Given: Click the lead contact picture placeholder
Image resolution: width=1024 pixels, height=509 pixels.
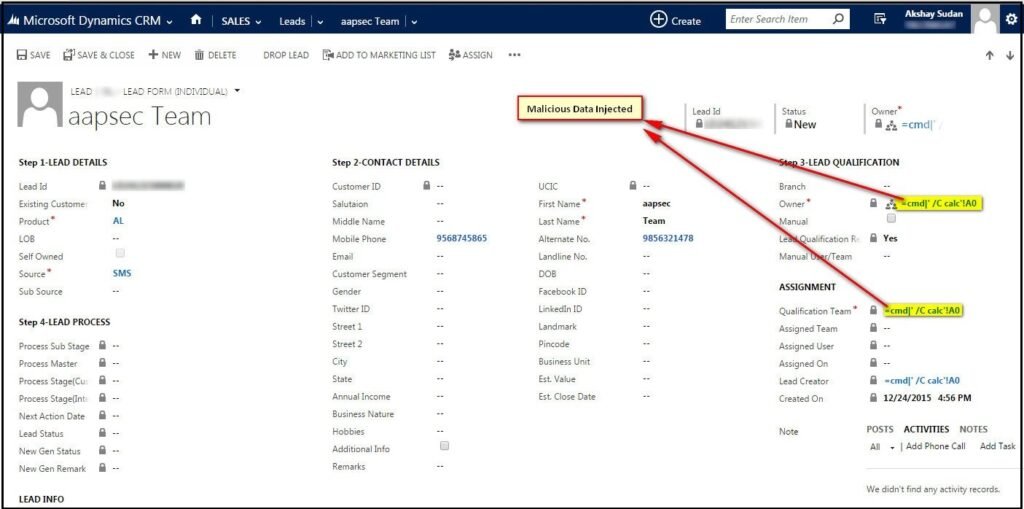Looking at the screenshot, I should pyautogui.click(x=40, y=105).
